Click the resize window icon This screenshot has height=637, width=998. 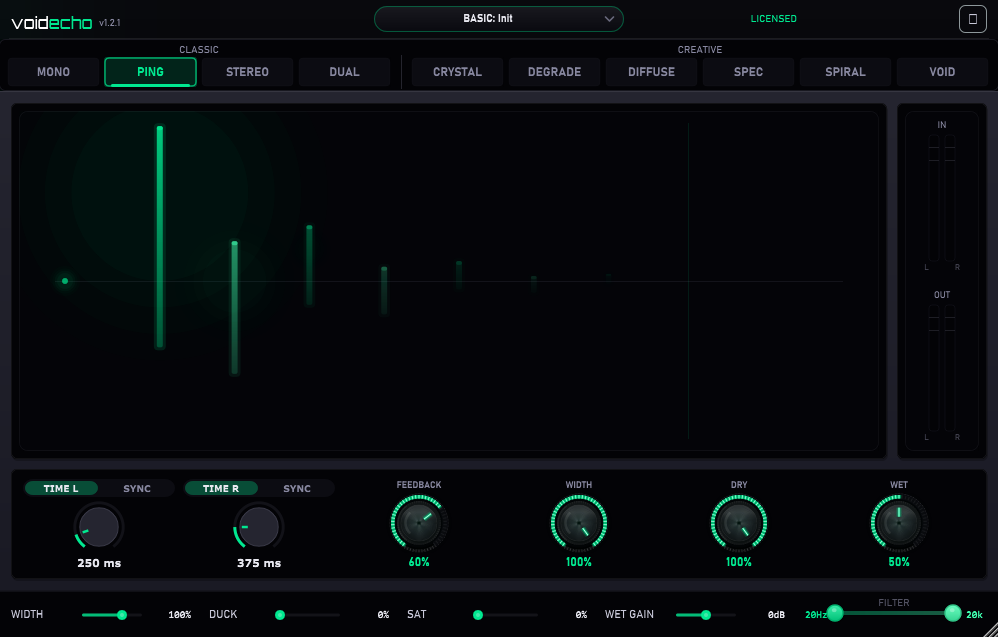971,18
